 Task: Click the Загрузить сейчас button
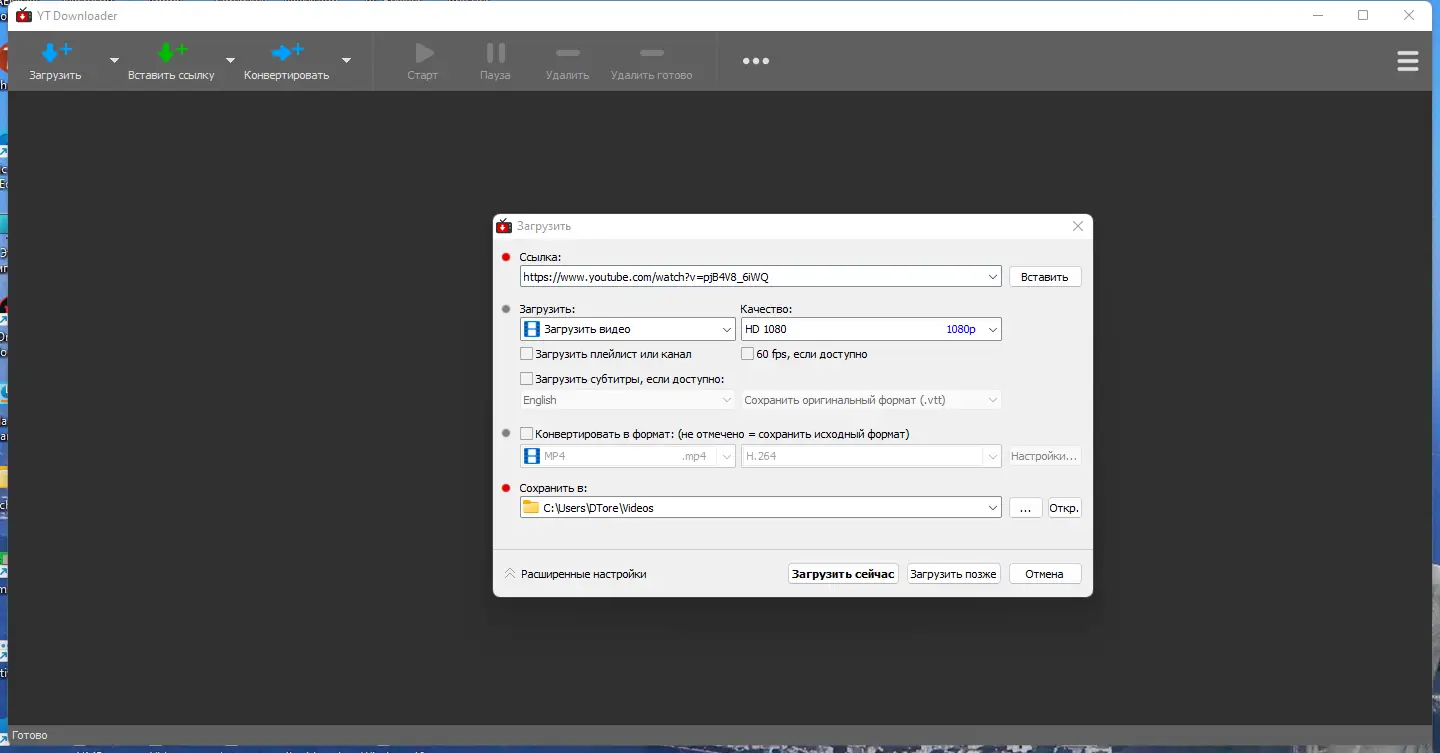tap(843, 574)
